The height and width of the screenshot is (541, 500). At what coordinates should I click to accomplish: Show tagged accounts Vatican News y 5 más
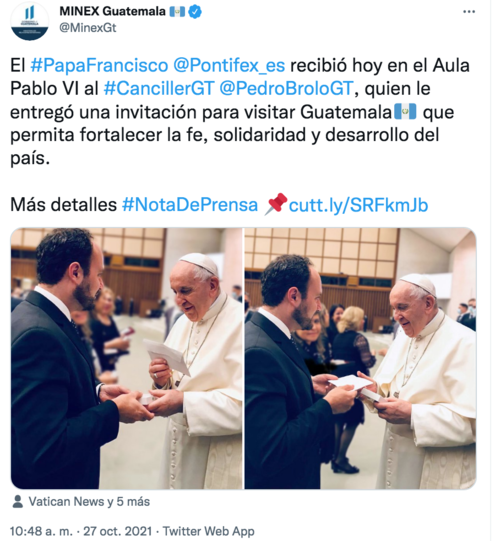[89, 502]
